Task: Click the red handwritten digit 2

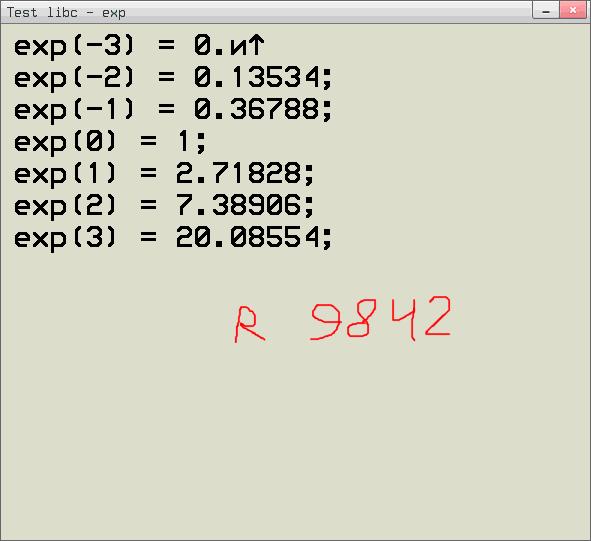Action: 438,316
